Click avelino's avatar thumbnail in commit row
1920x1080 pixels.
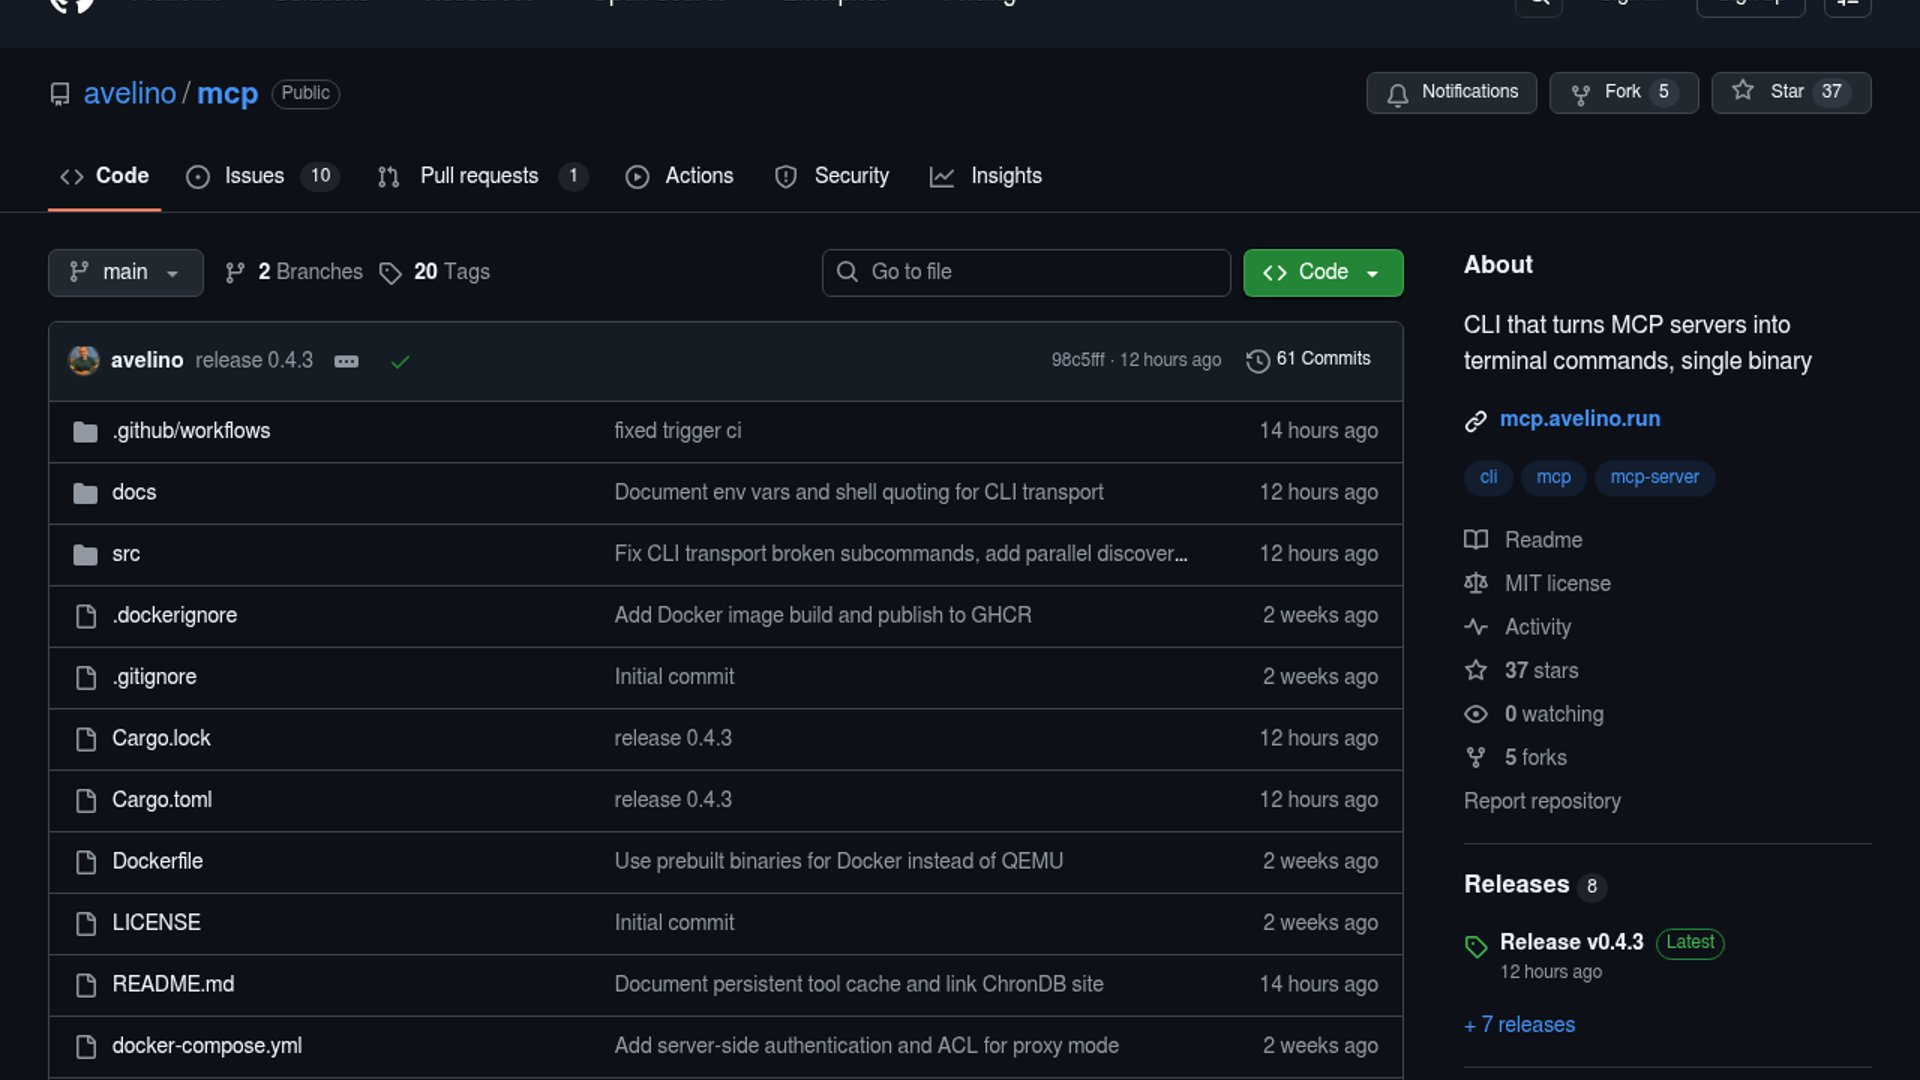point(84,360)
